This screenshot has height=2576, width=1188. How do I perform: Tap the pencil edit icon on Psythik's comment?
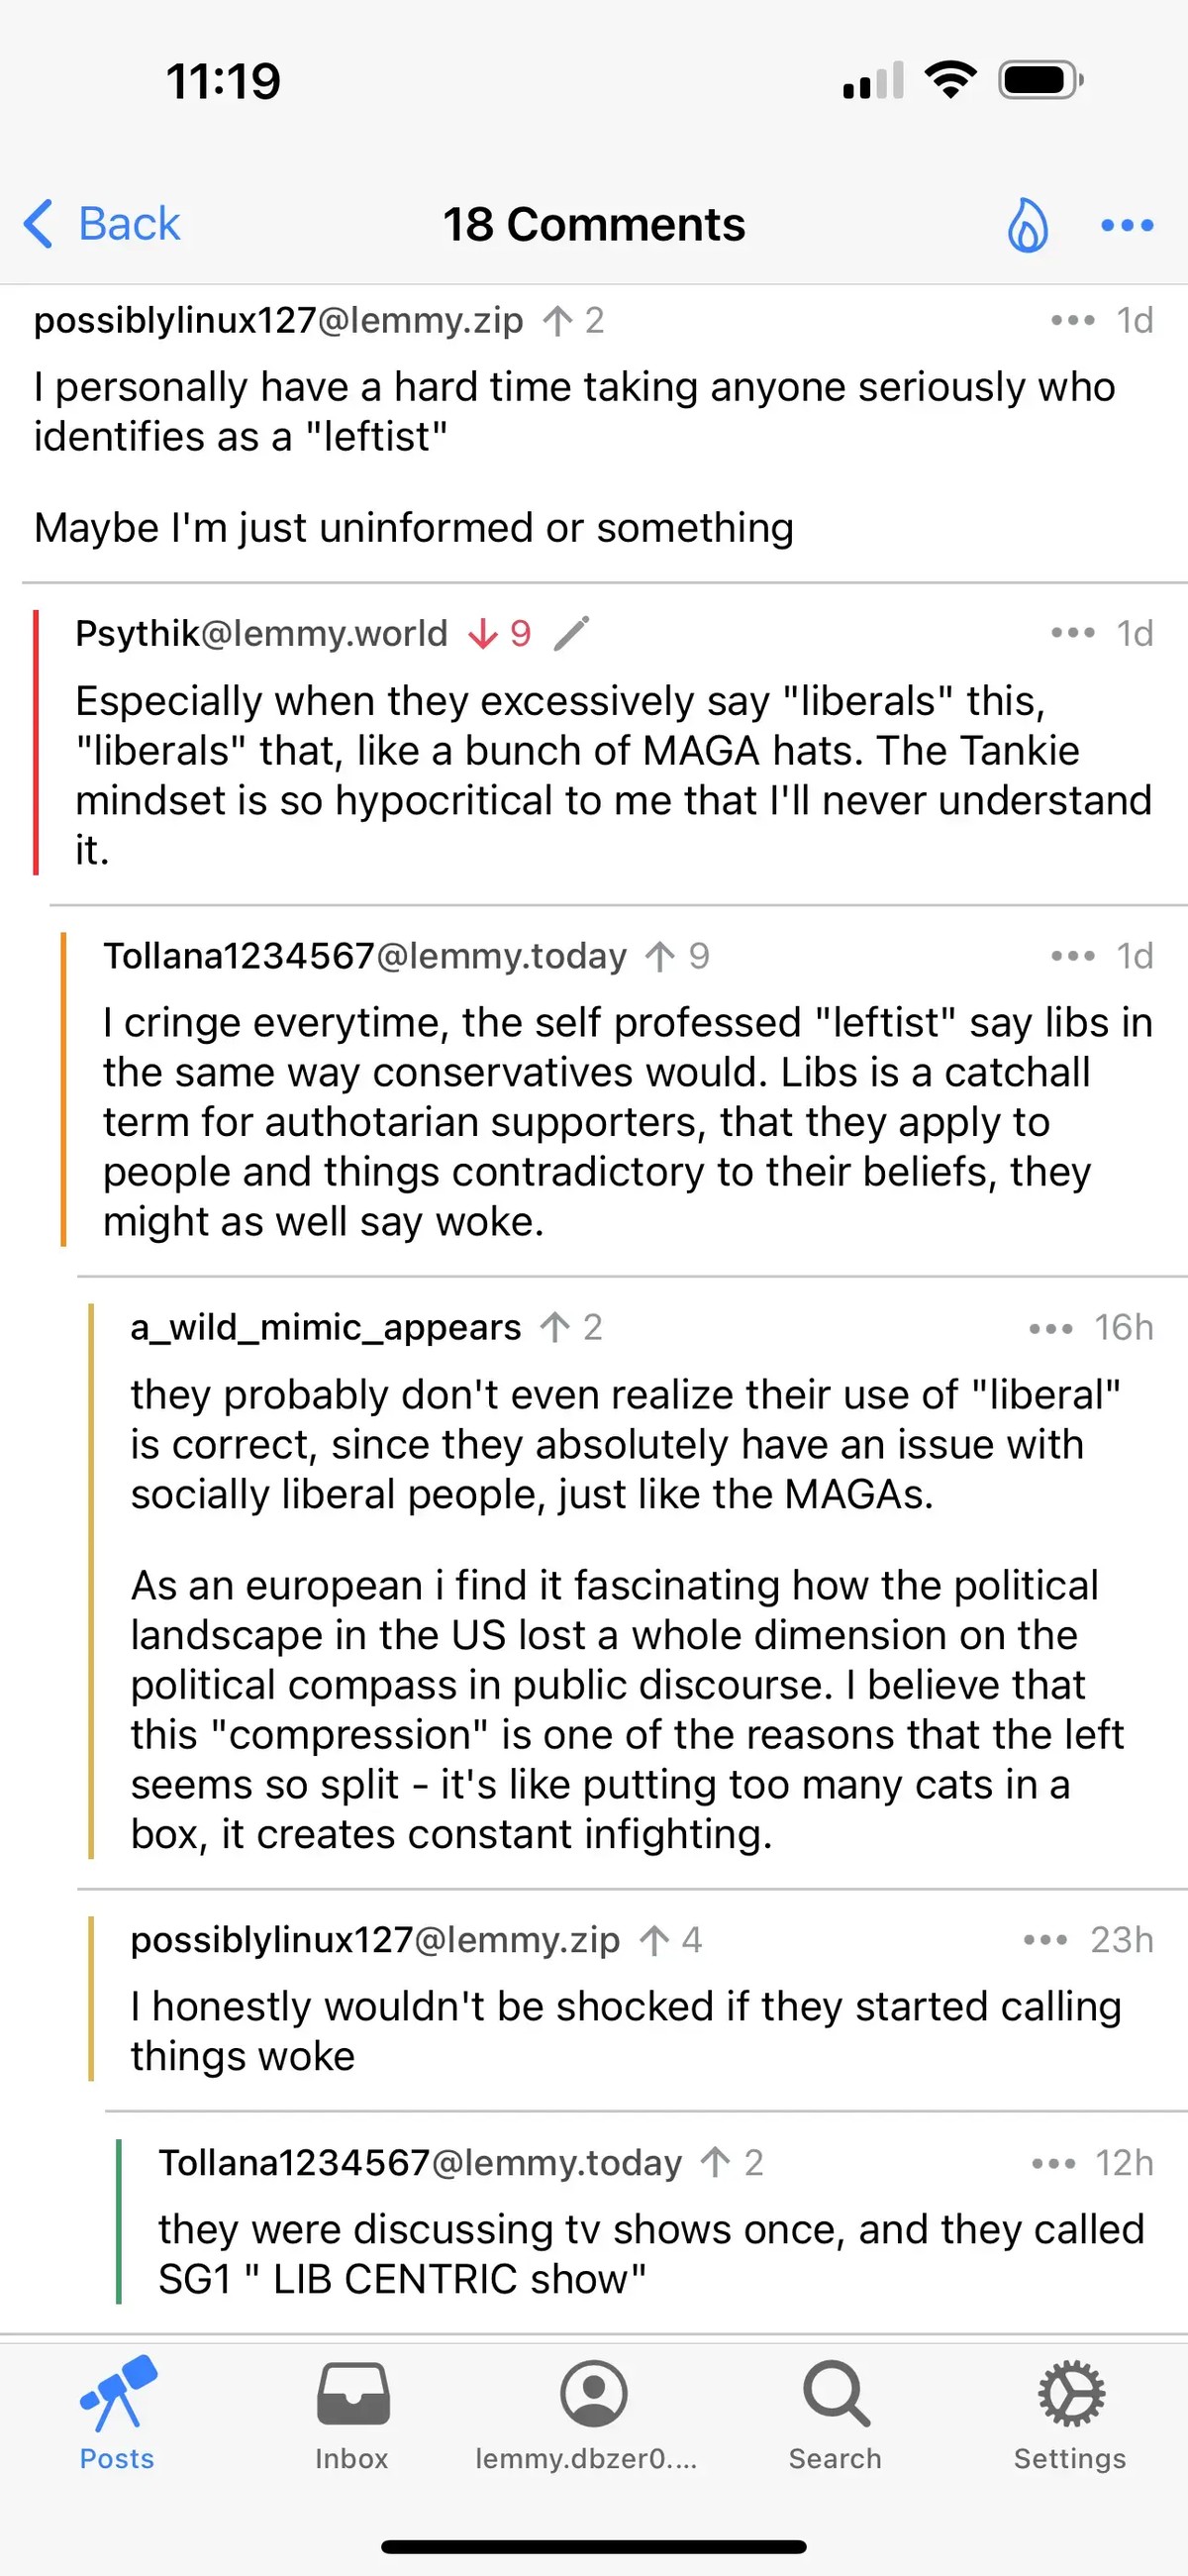pos(572,634)
